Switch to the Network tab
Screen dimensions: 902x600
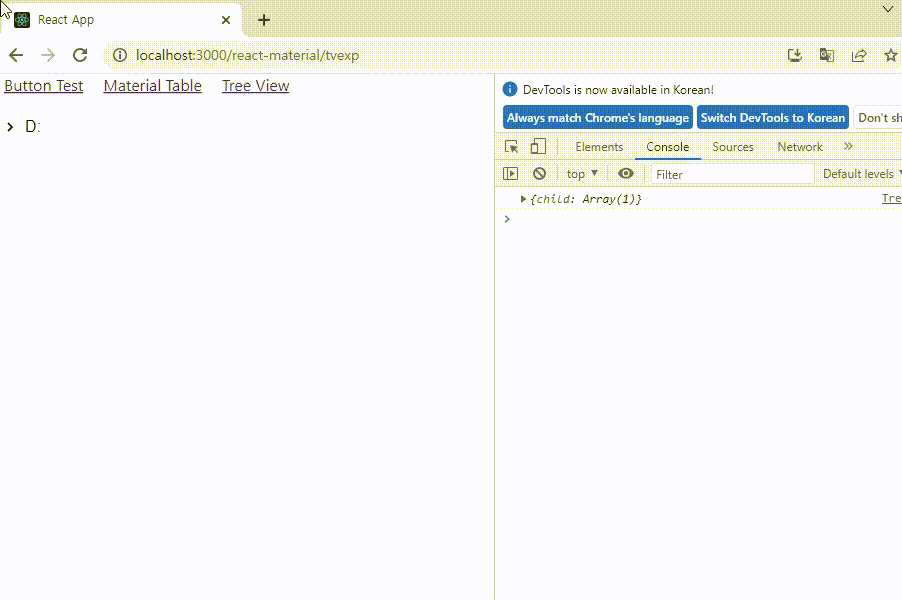pyautogui.click(x=800, y=147)
